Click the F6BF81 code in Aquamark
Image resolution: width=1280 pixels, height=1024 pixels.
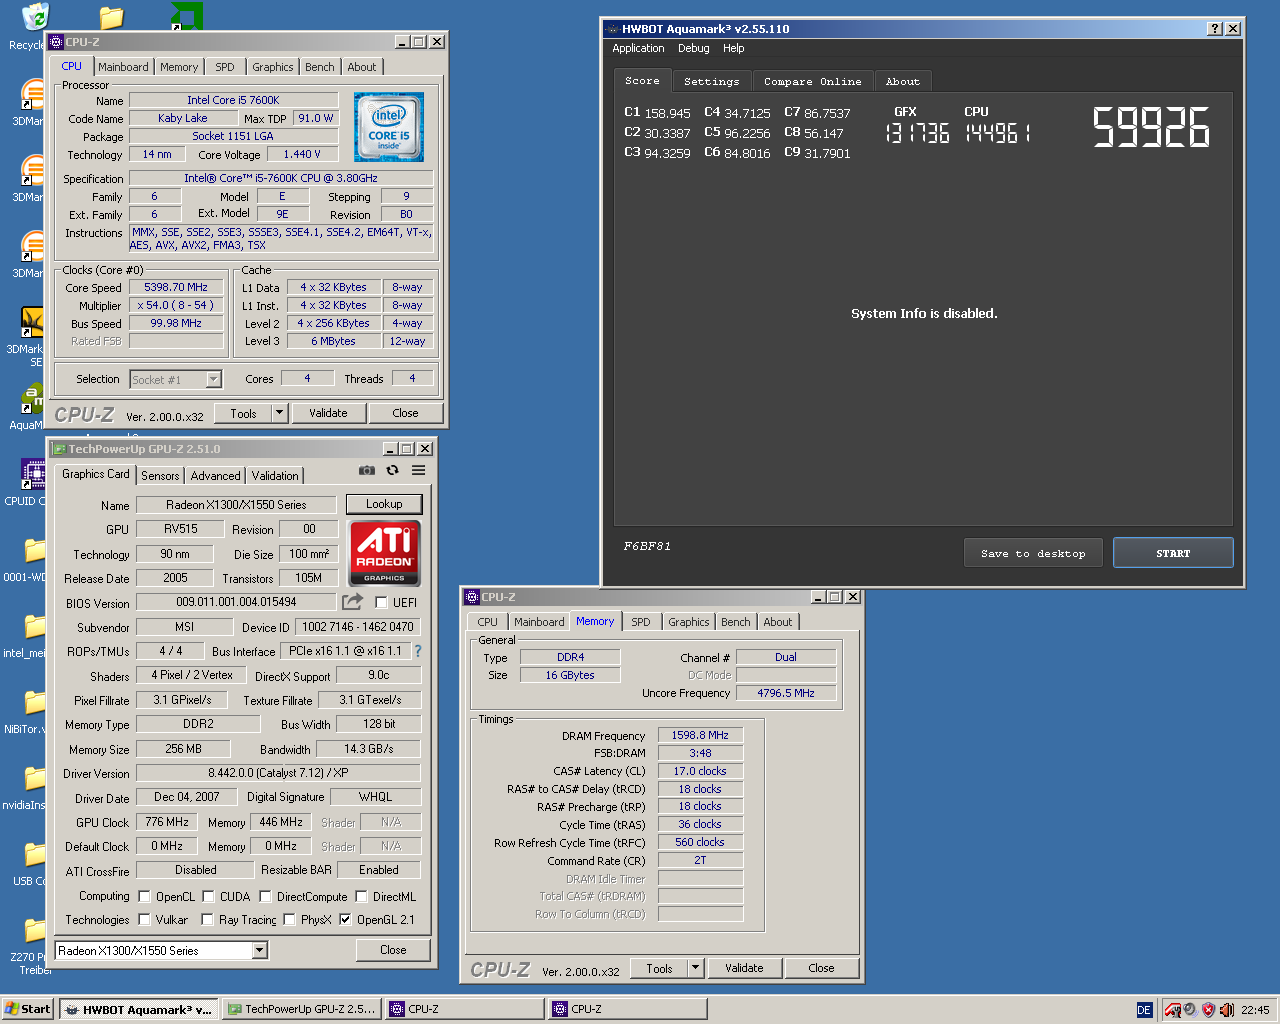(647, 546)
